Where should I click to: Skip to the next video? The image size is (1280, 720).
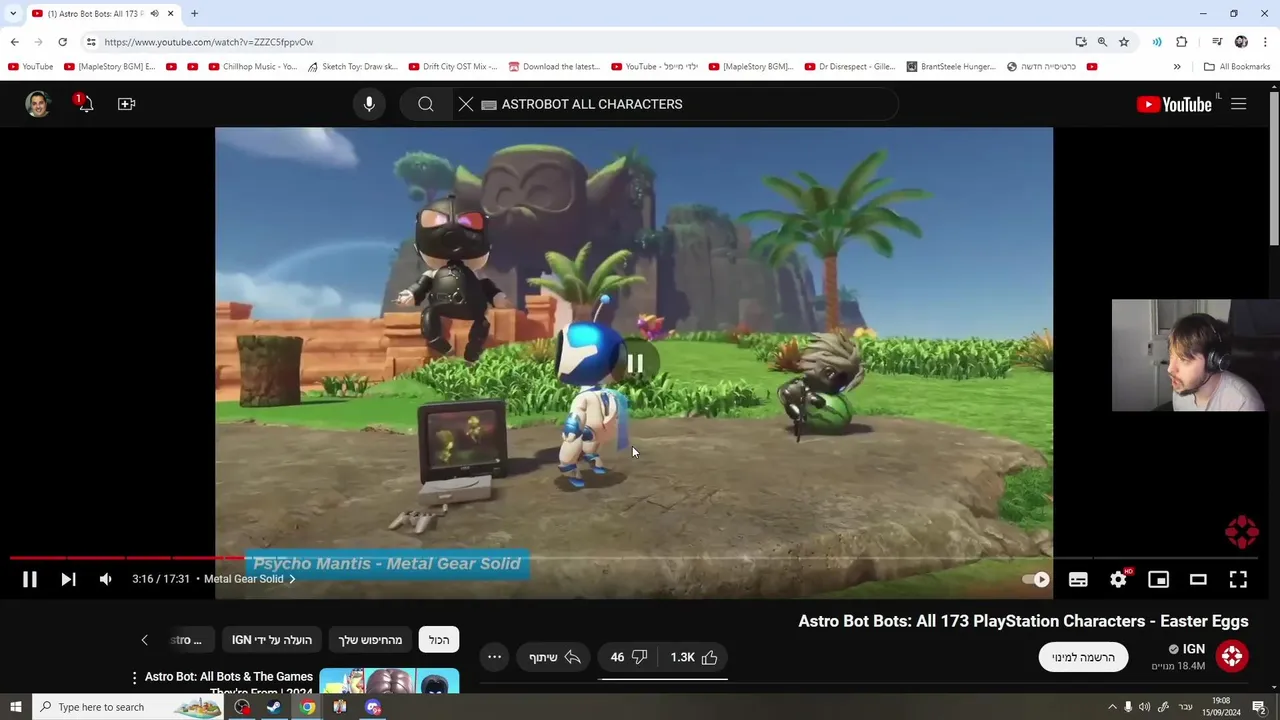[68, 579]
